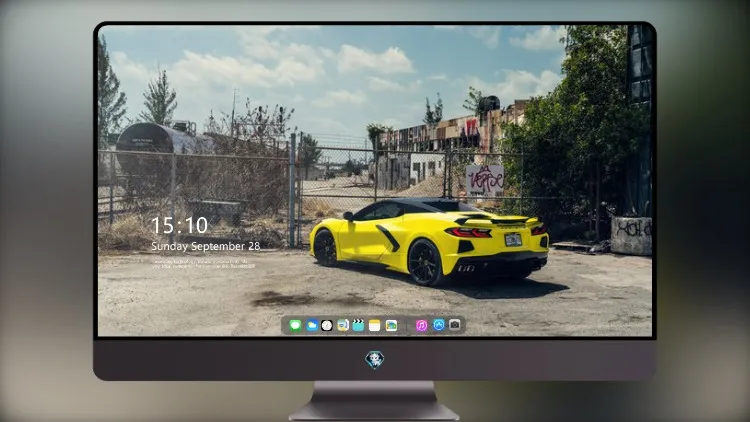This screenshot has height=422, width=750.
Task: Open the pink iTunes Music app
Action: [421, 325]
